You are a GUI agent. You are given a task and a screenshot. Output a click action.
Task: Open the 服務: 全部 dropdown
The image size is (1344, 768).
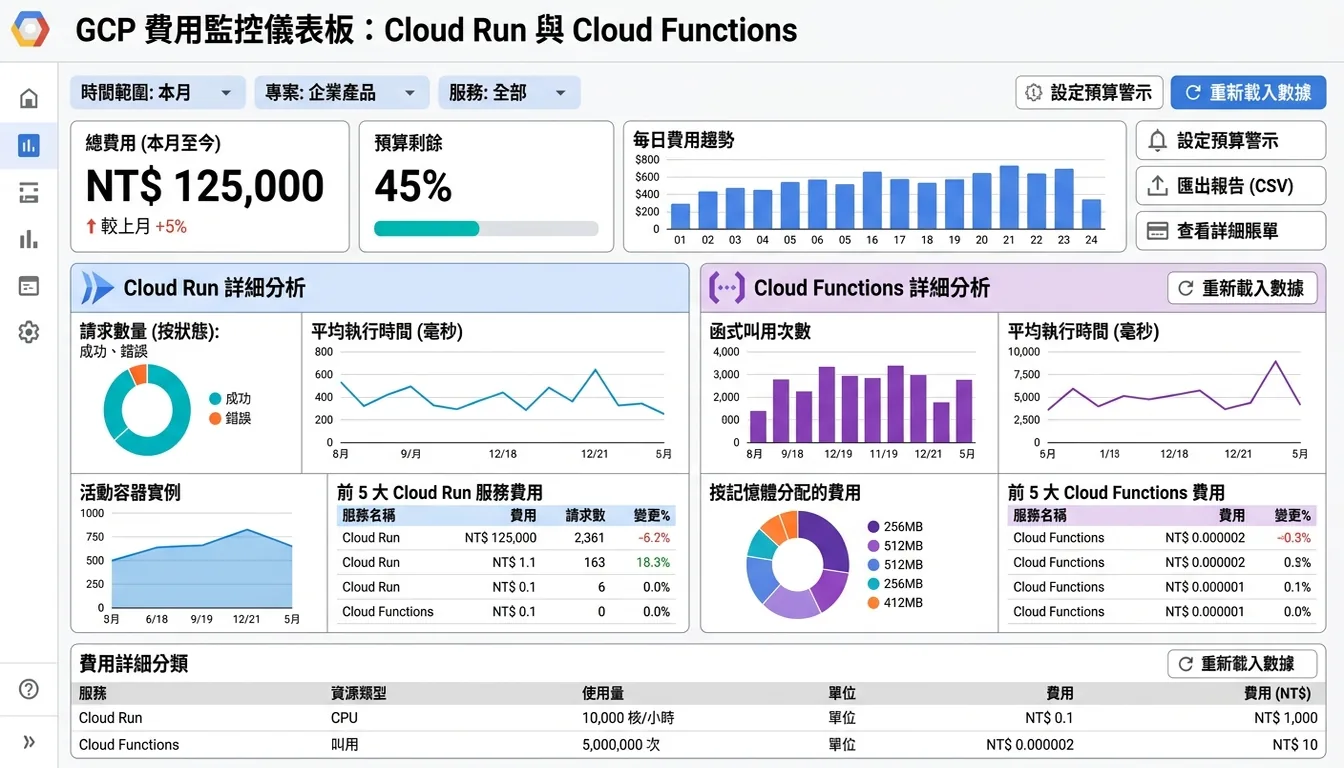[x=509, y=93]
